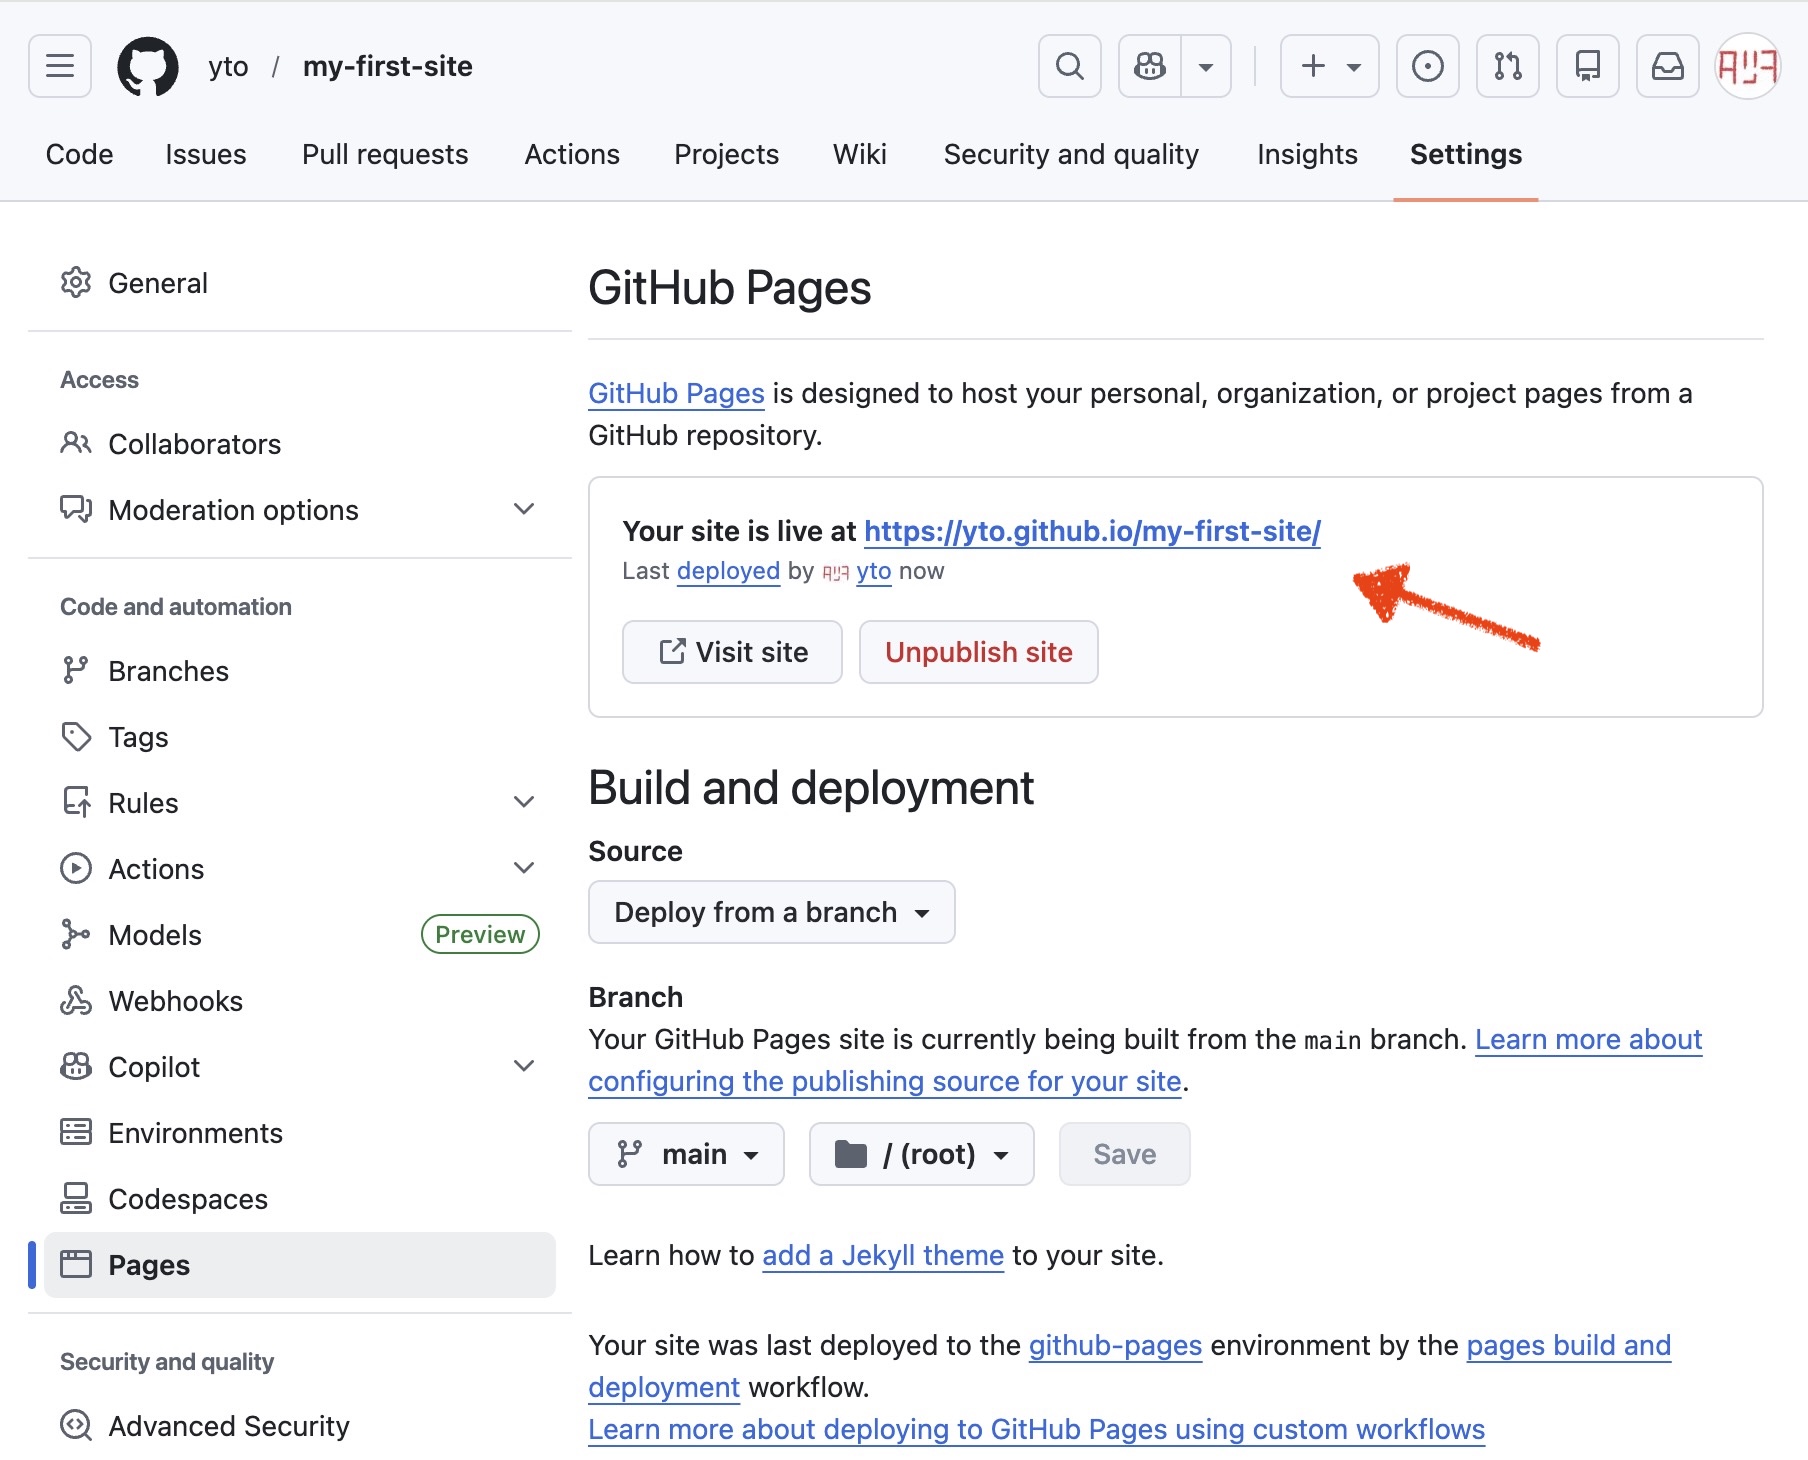Image resolution: width=1808 pixels, height=1460 pixels.
Task: Open Tags settings tag icon
Action: click(76, 736)
